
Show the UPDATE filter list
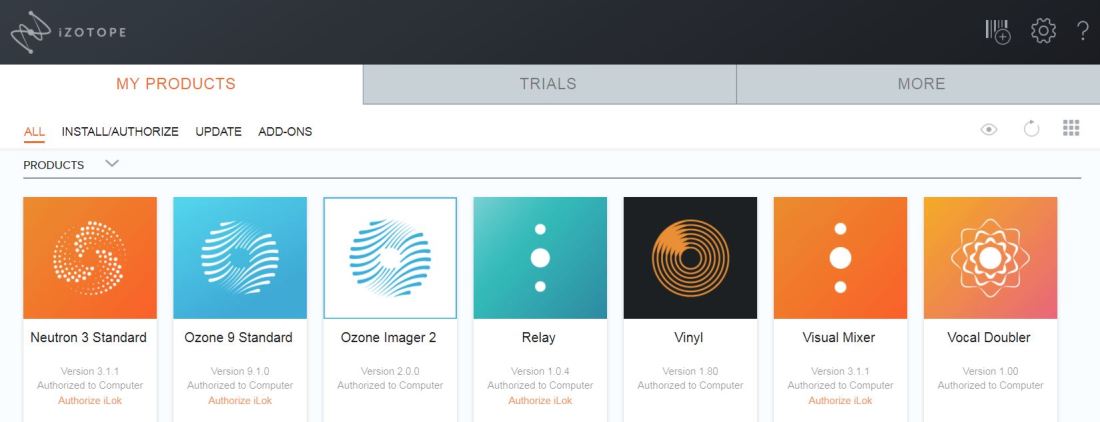click(x=218, y=131)
